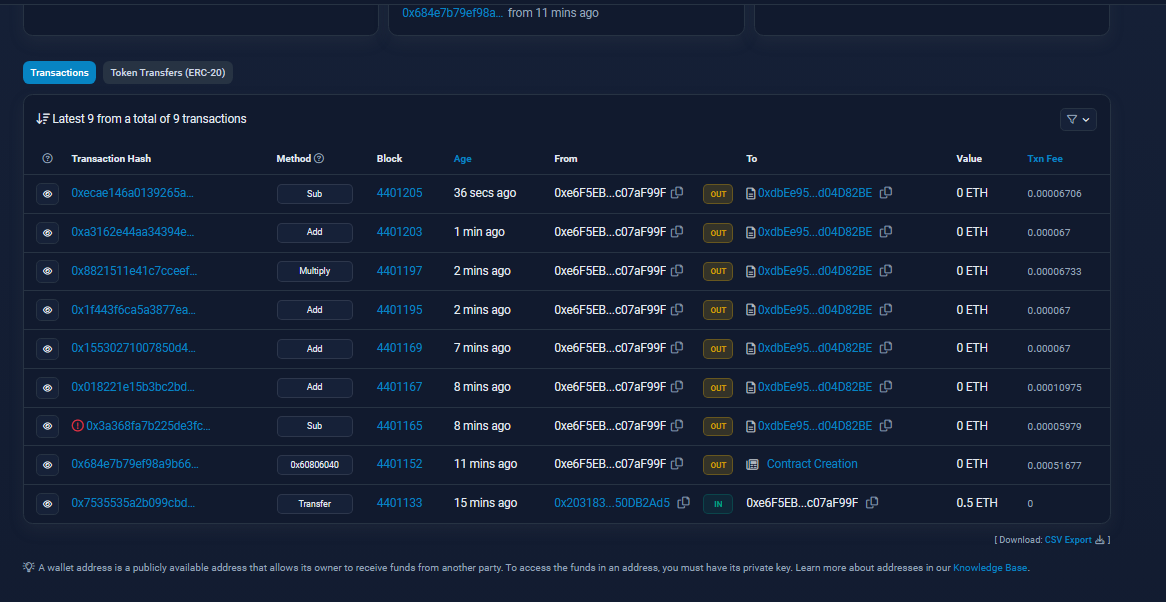Click the Sub method badge in block 4401205 row
The height and width of the screenshot is (602, 1166).
315,194
